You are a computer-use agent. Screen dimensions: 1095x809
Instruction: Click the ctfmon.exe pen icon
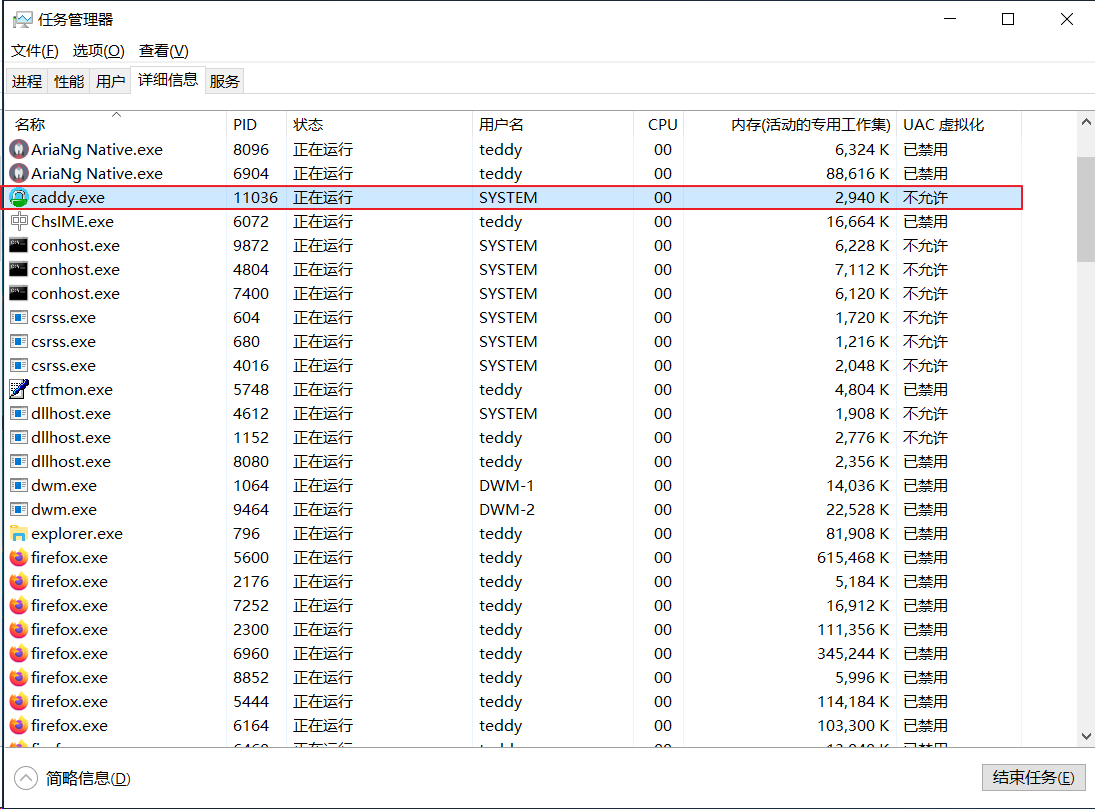click(19, 389)
